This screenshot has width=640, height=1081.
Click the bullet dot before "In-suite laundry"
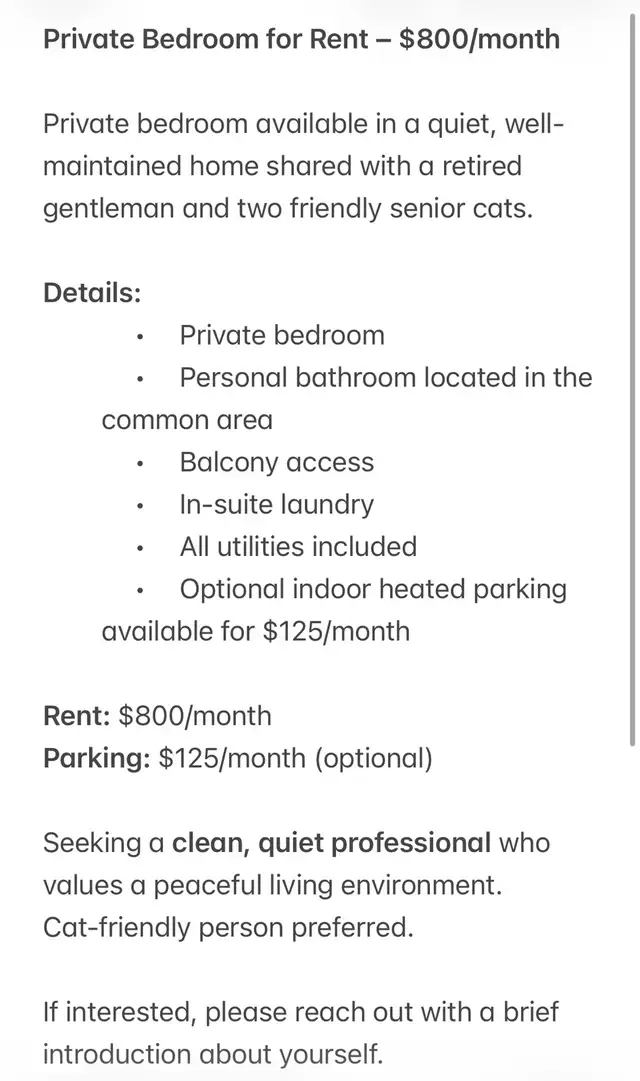pos(141,506)
